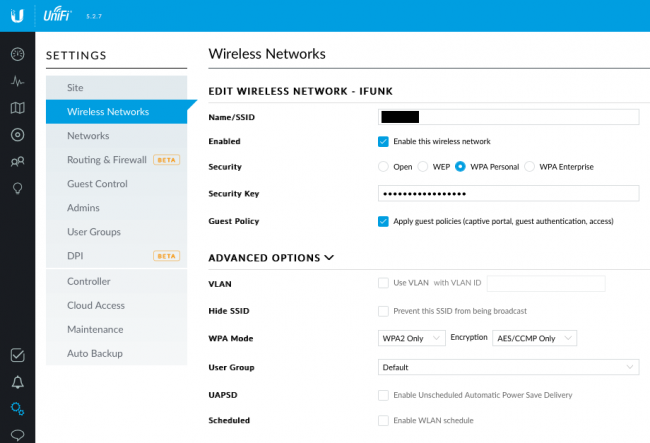Select Wireless Networks in settings menu

click(116, 111)
